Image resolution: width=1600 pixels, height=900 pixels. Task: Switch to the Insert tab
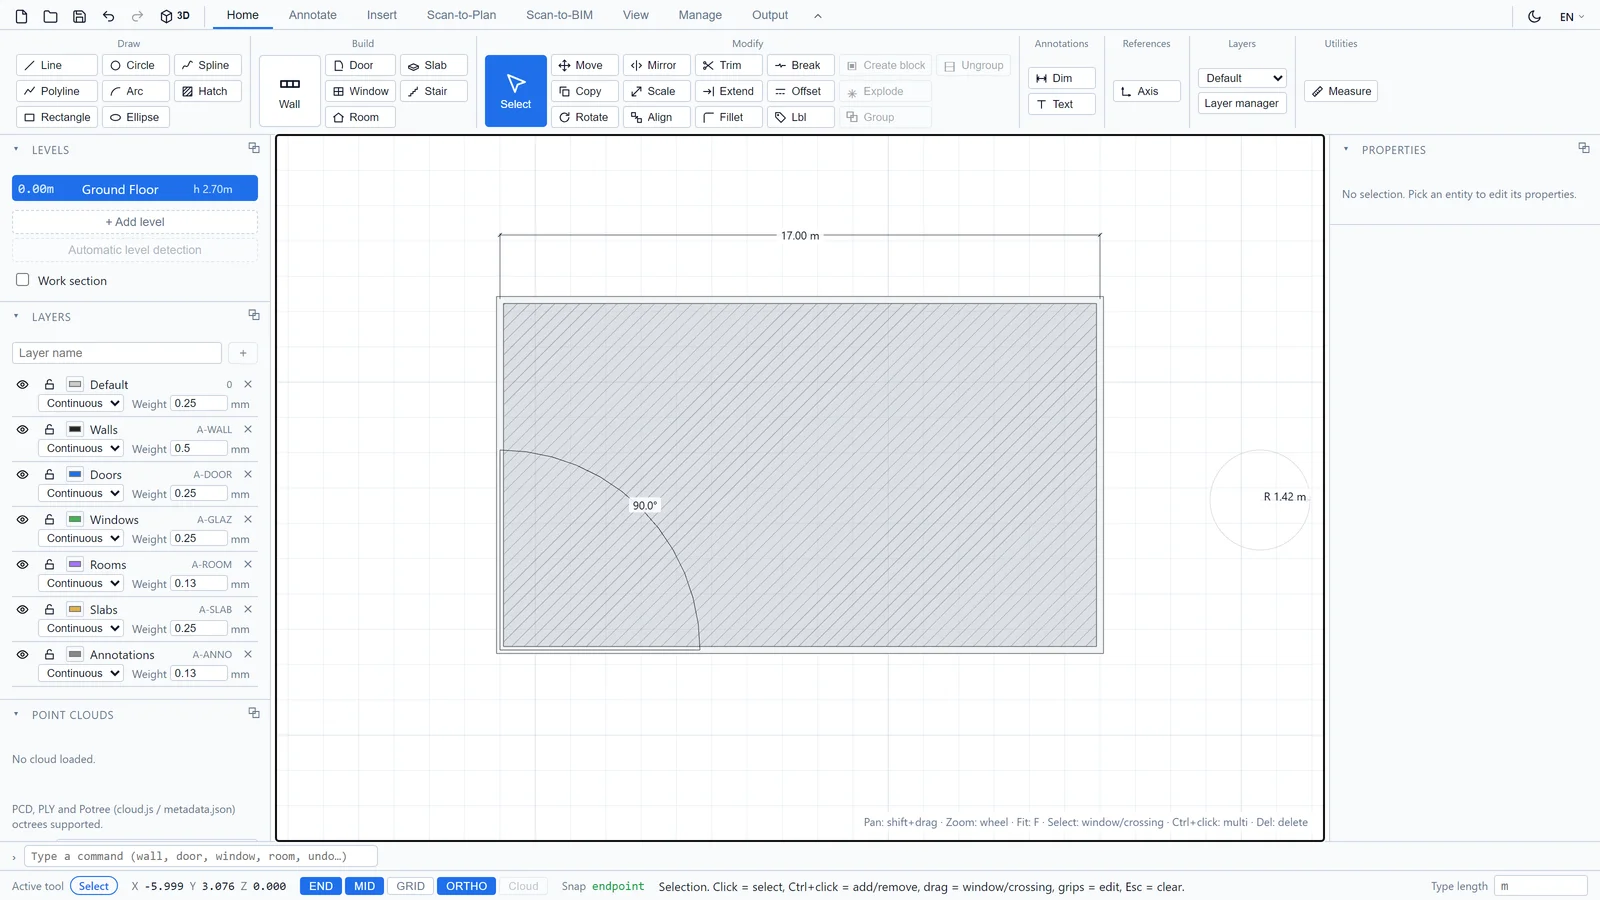(x=382, y=15)
